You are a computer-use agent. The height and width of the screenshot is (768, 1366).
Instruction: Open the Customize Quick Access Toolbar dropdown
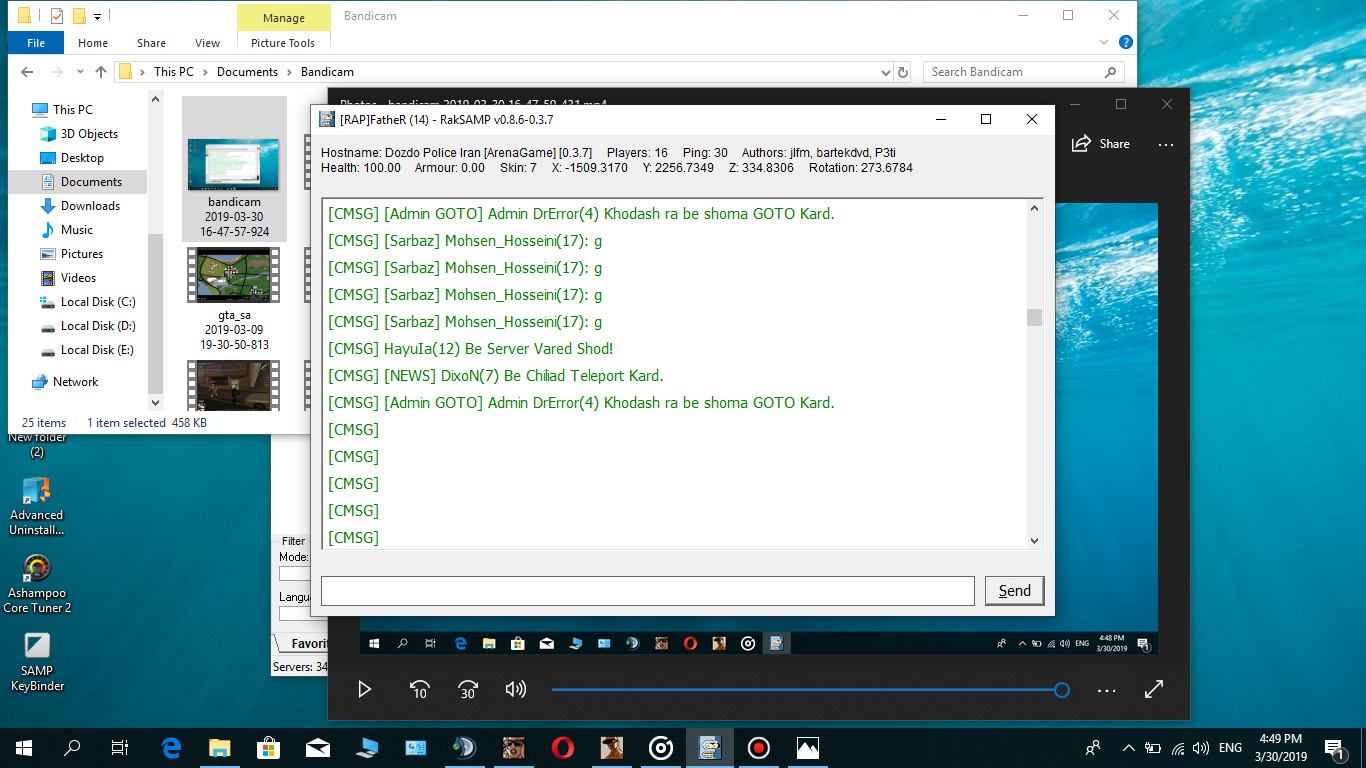point(97,16)
